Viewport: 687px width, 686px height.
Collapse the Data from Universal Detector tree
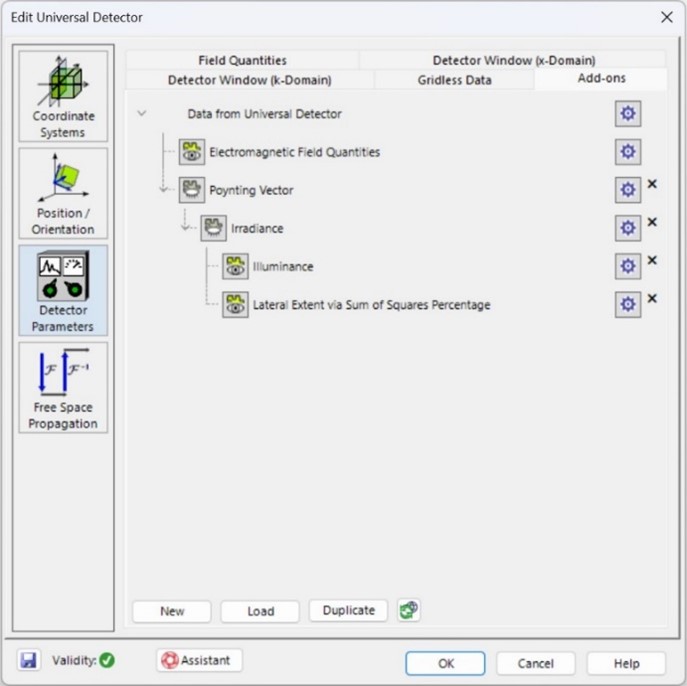pyautogui.click(x=142, y=113)
